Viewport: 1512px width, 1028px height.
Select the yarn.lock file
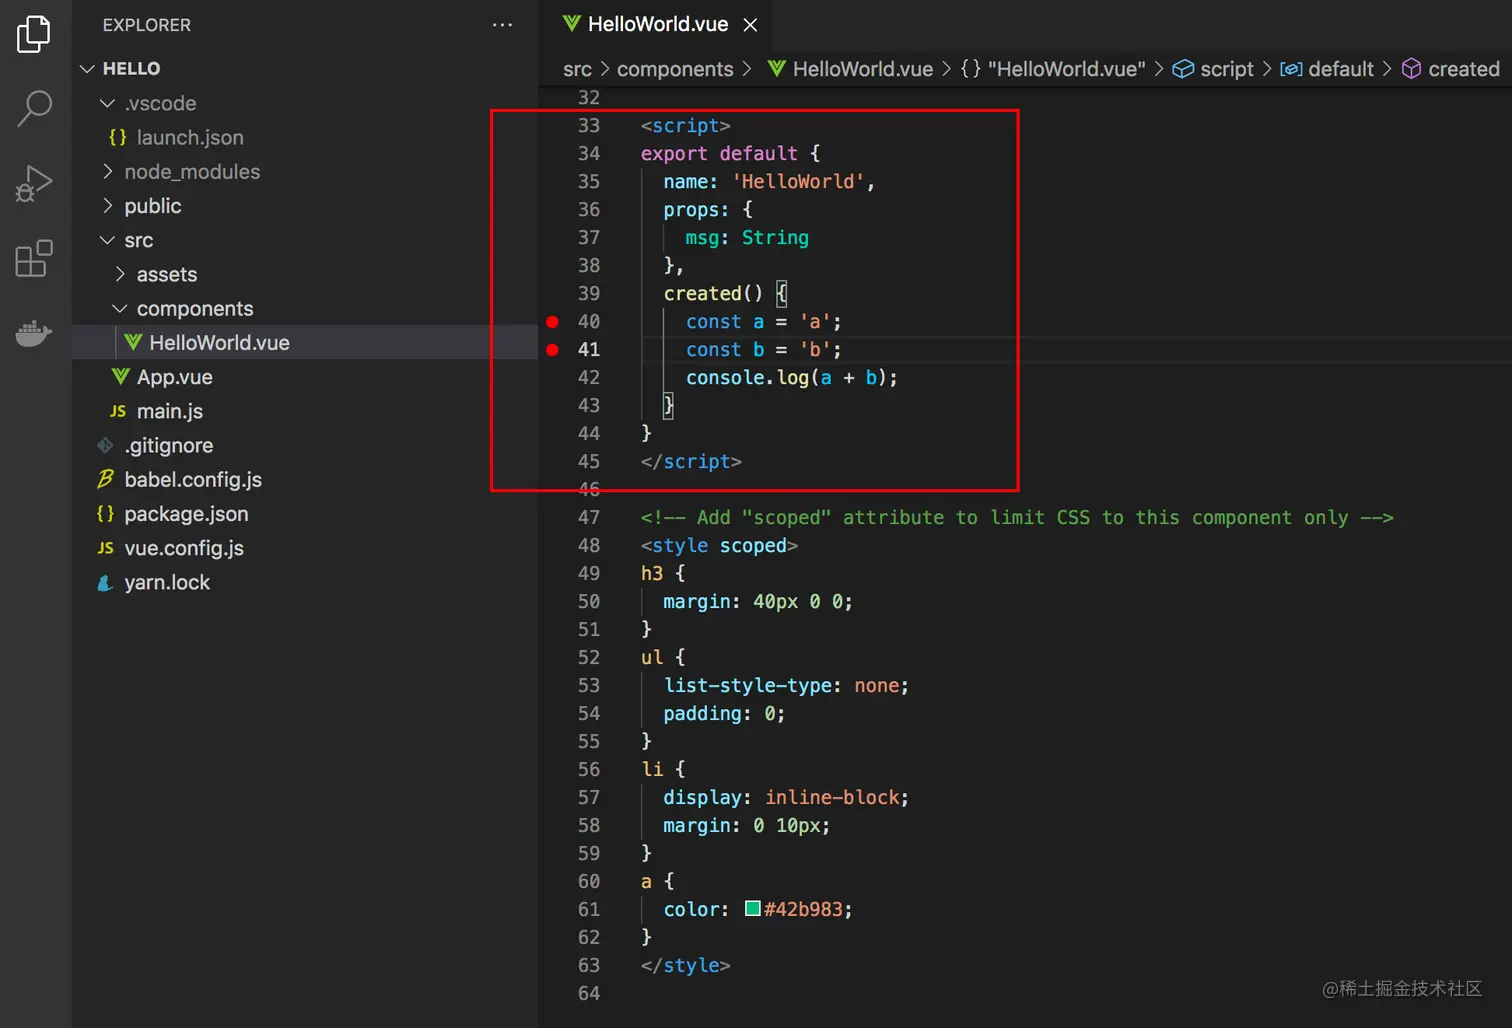167,581
